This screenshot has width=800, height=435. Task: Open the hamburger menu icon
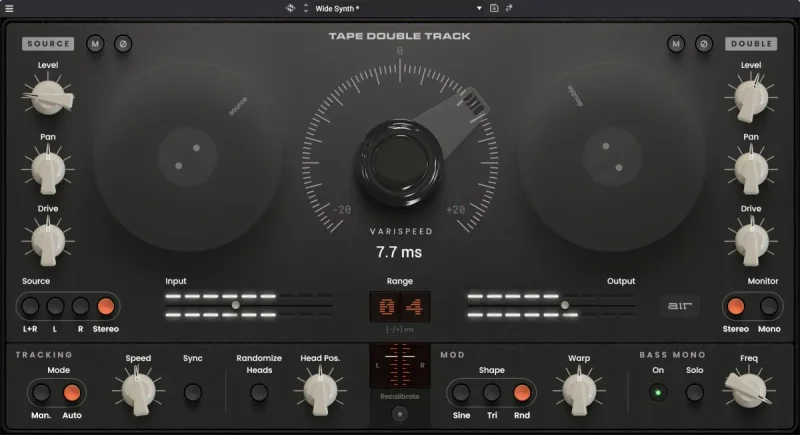(9, 8)
